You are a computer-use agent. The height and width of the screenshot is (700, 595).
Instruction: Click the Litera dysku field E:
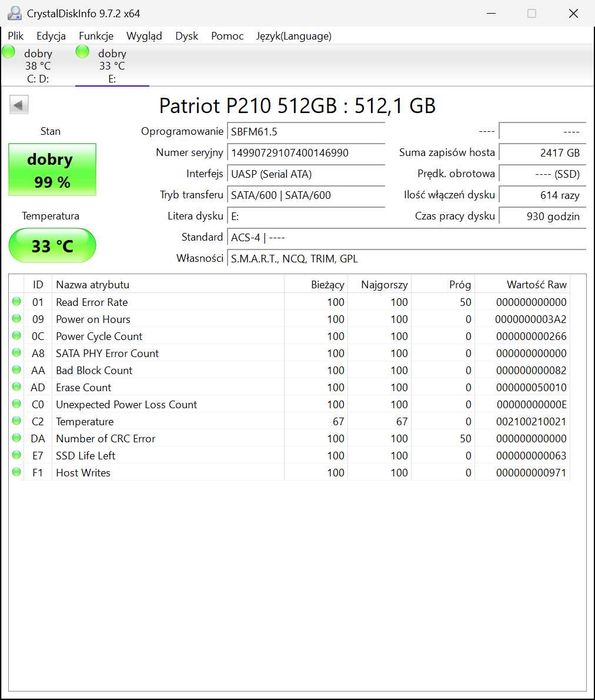(306, 217)
